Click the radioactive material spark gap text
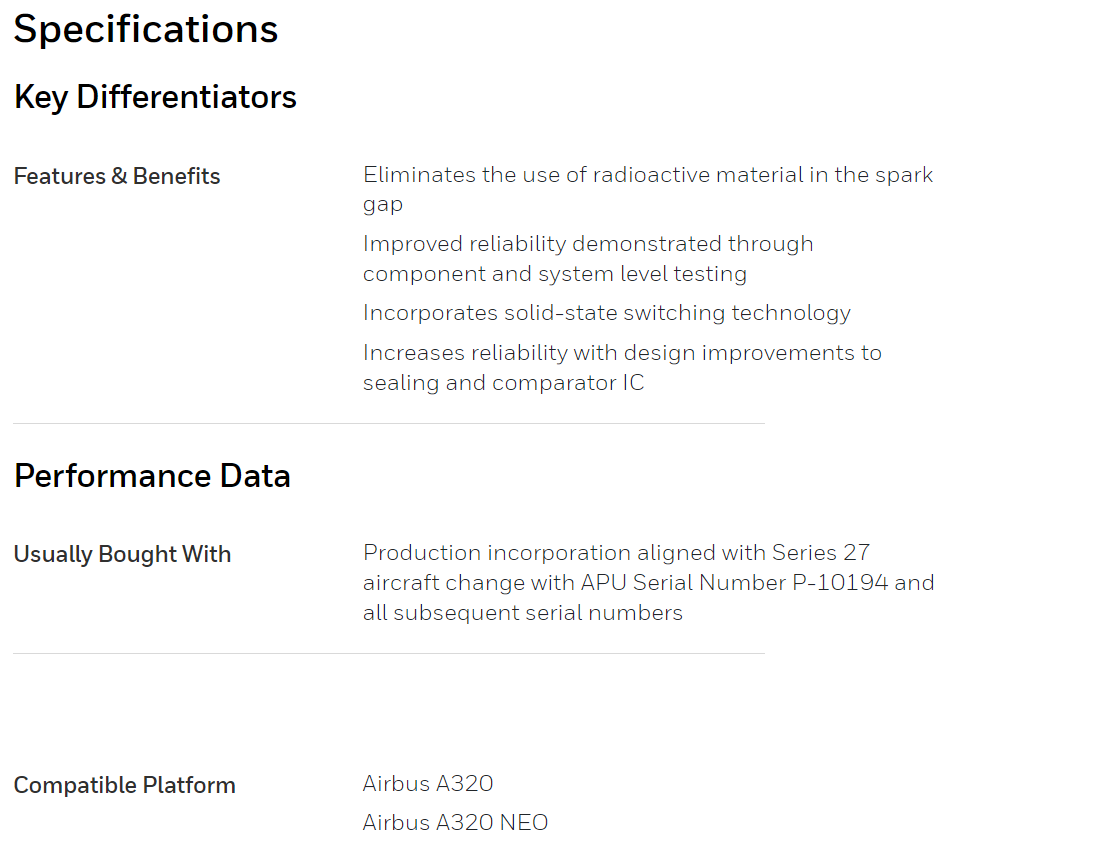This screenshot has width=1095, height=844. [x=647, y=189]
